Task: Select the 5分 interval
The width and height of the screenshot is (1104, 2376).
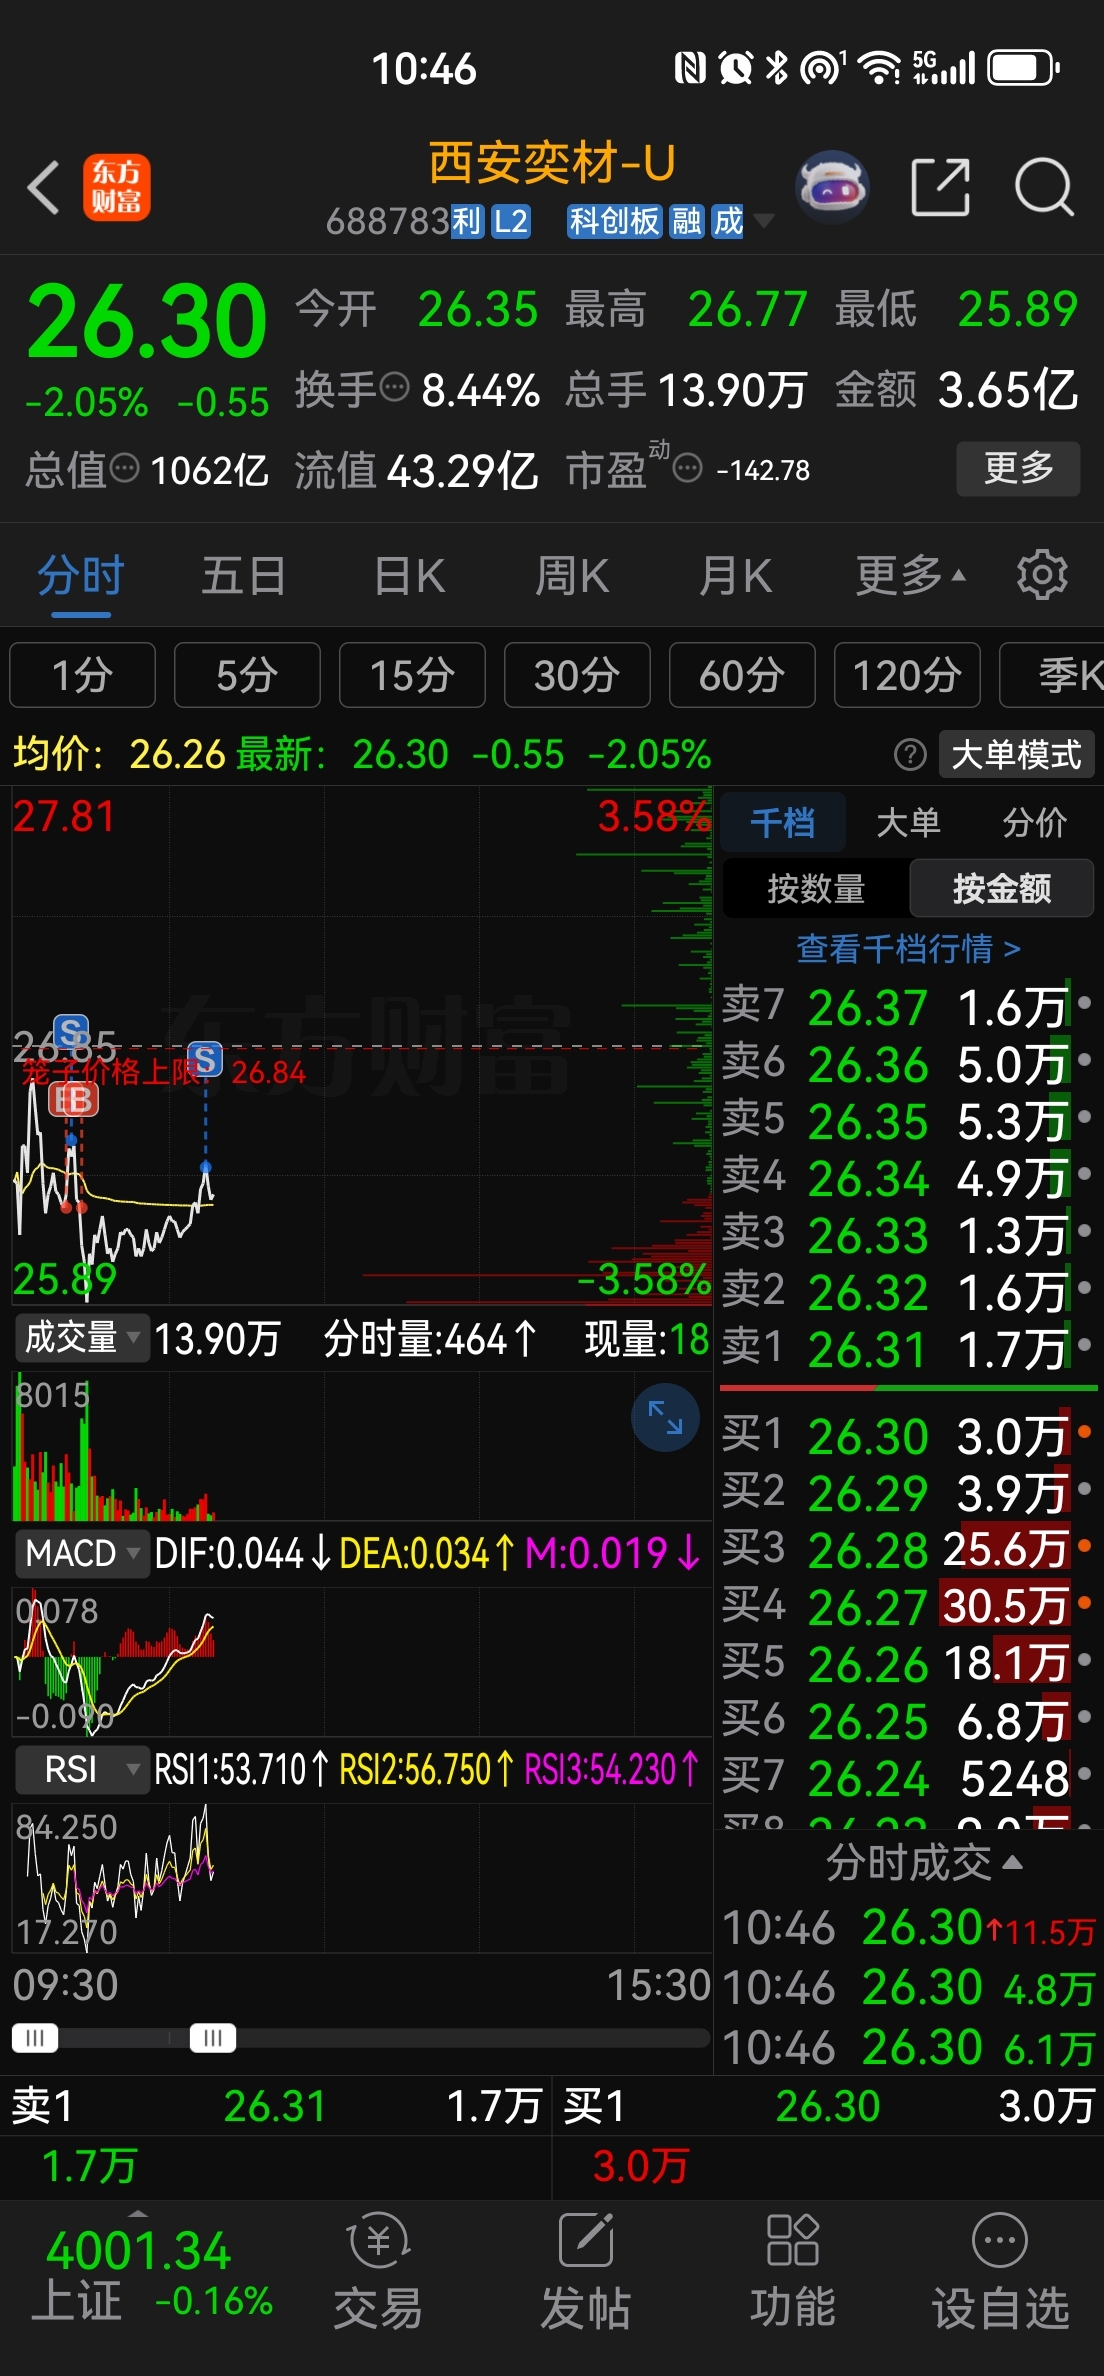Action: click(247, 675)
